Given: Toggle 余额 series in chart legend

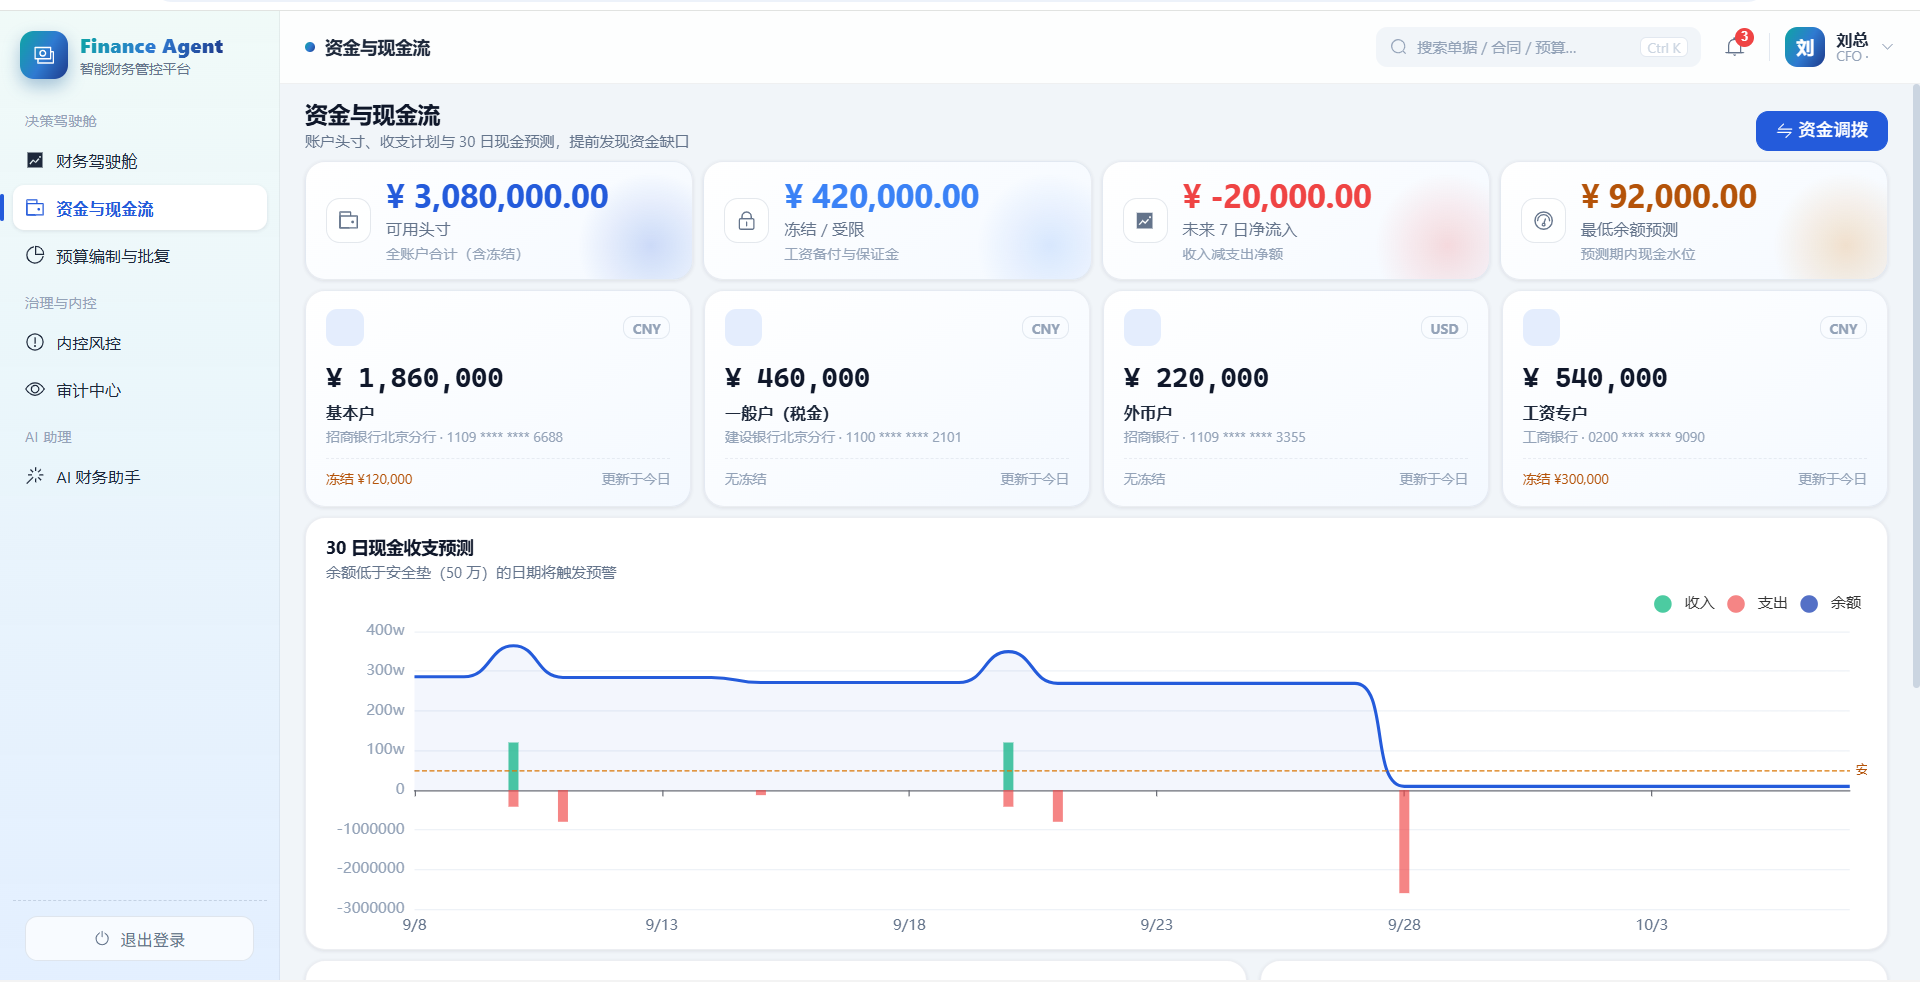Looking at the screenshot, I should (x=1831, y=603).
